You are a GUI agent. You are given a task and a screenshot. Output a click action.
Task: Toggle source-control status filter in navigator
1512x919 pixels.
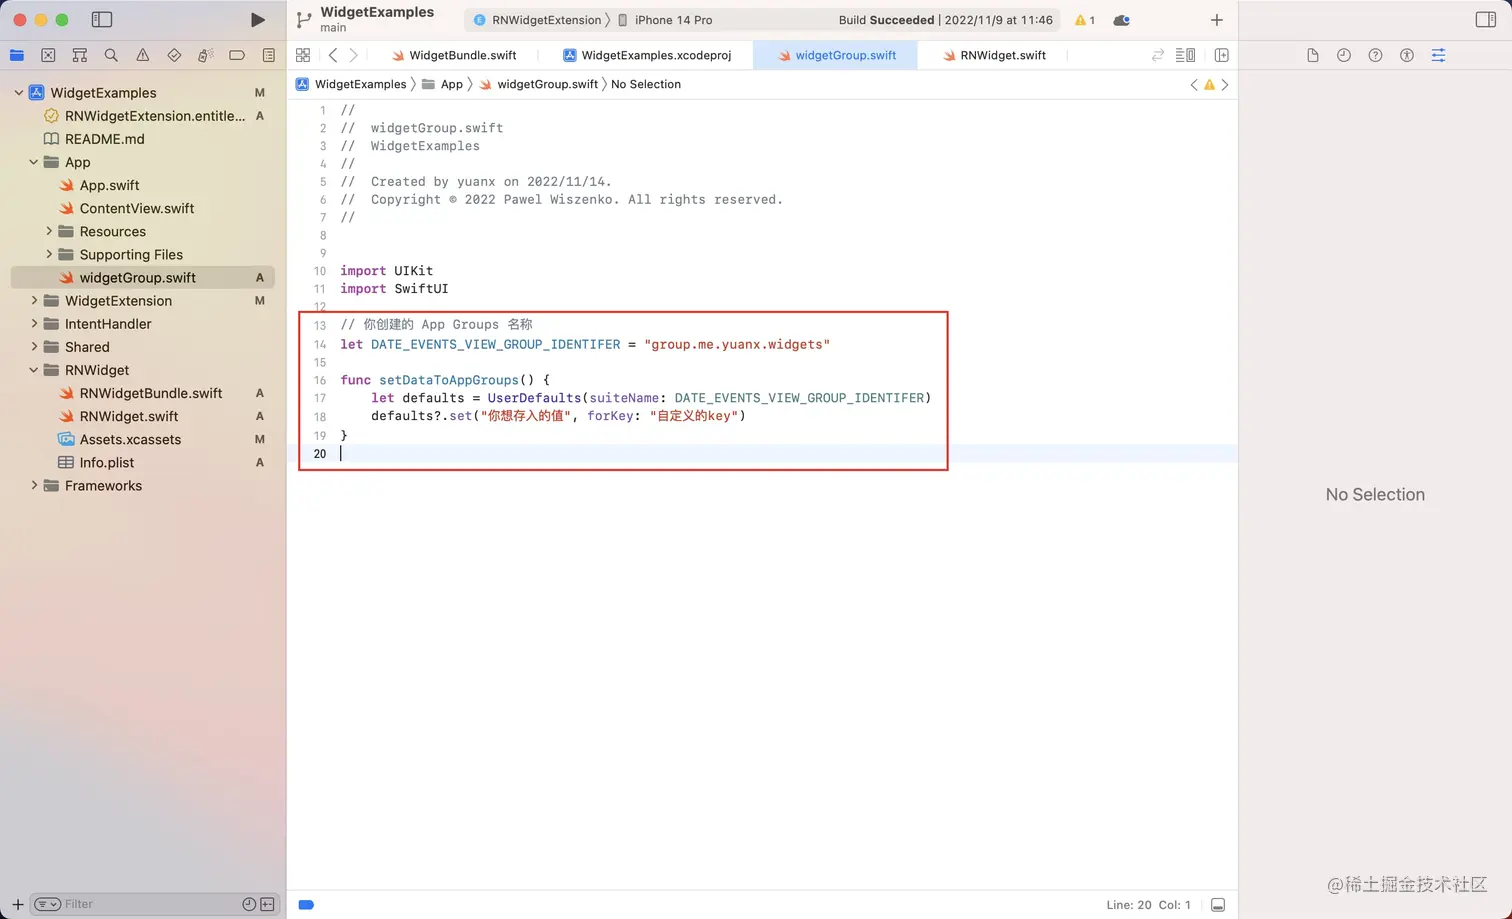[267, 904]
